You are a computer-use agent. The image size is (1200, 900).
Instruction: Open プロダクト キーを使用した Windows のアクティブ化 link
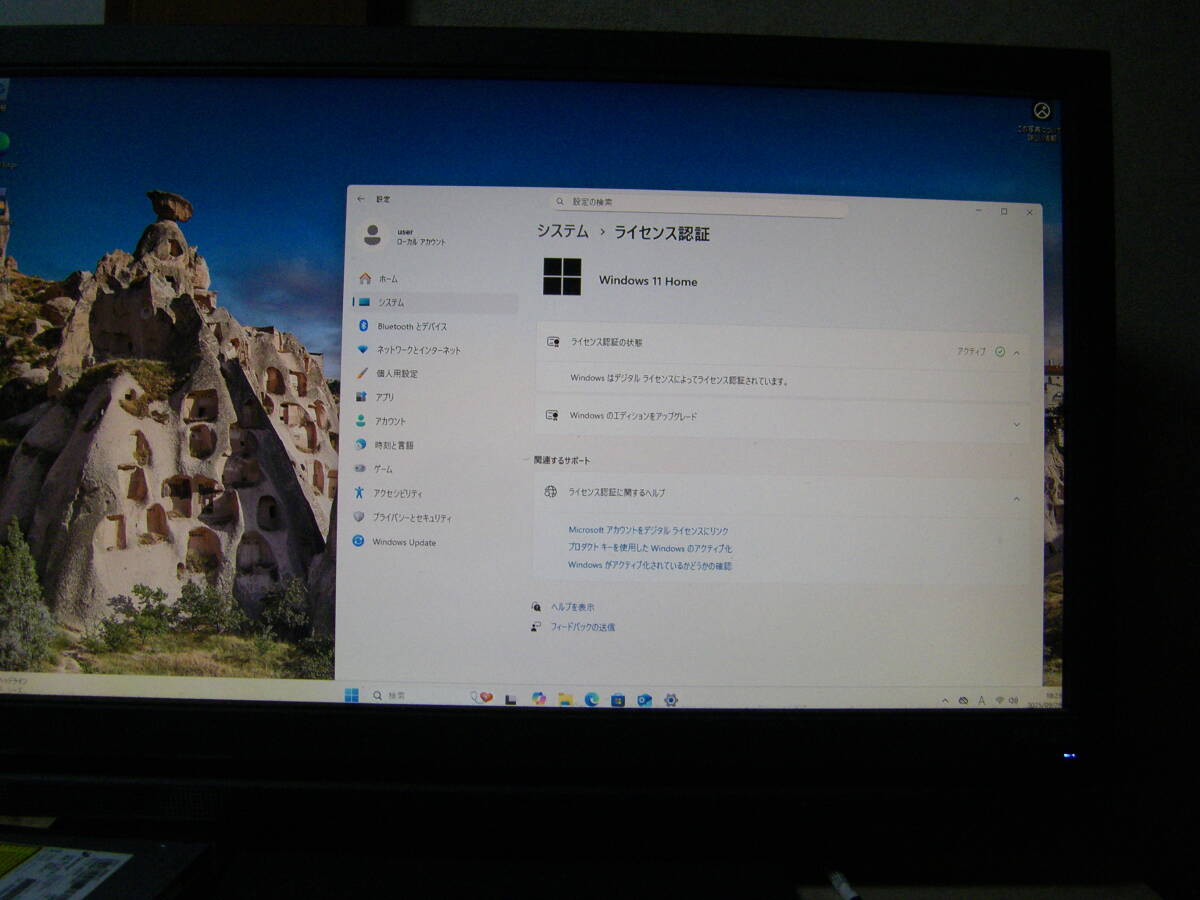tap(650, 548)
